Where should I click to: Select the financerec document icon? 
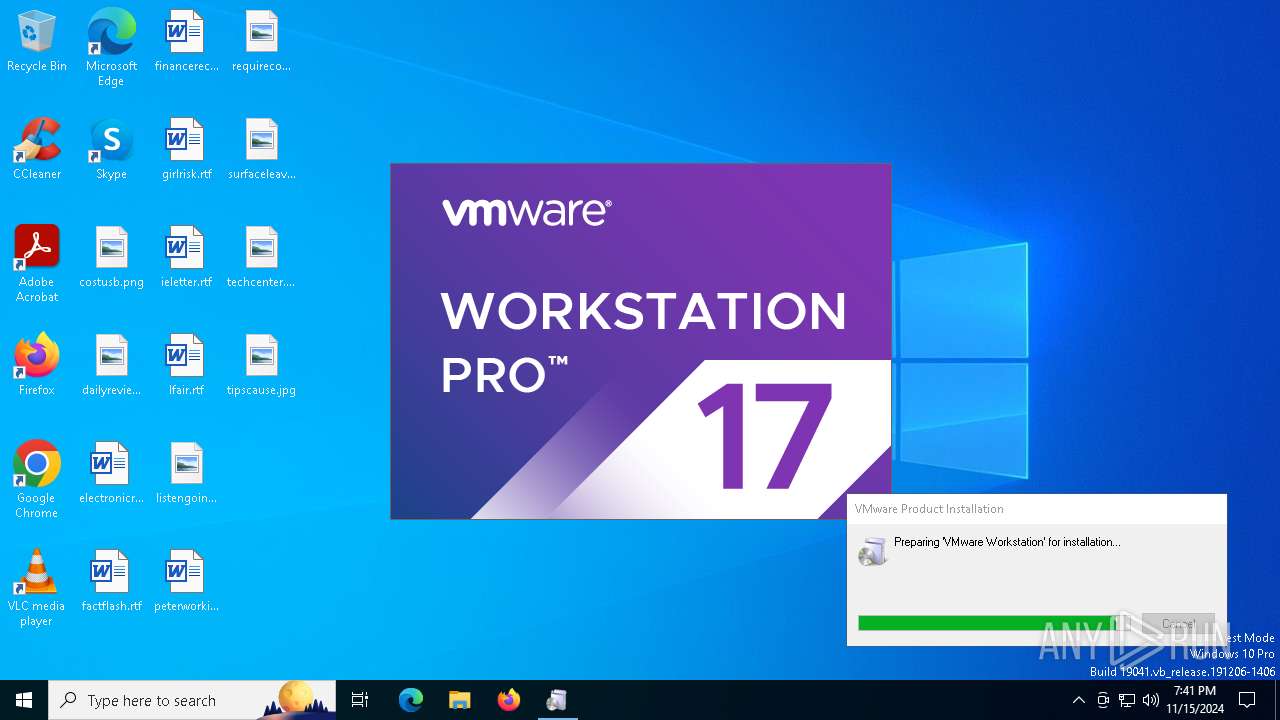pyautogui.click(x=186, y=42)
